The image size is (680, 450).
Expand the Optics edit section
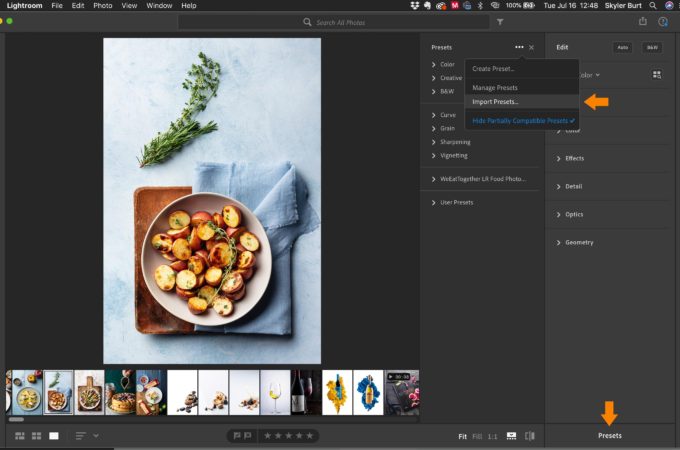click(x=570, y=215)
